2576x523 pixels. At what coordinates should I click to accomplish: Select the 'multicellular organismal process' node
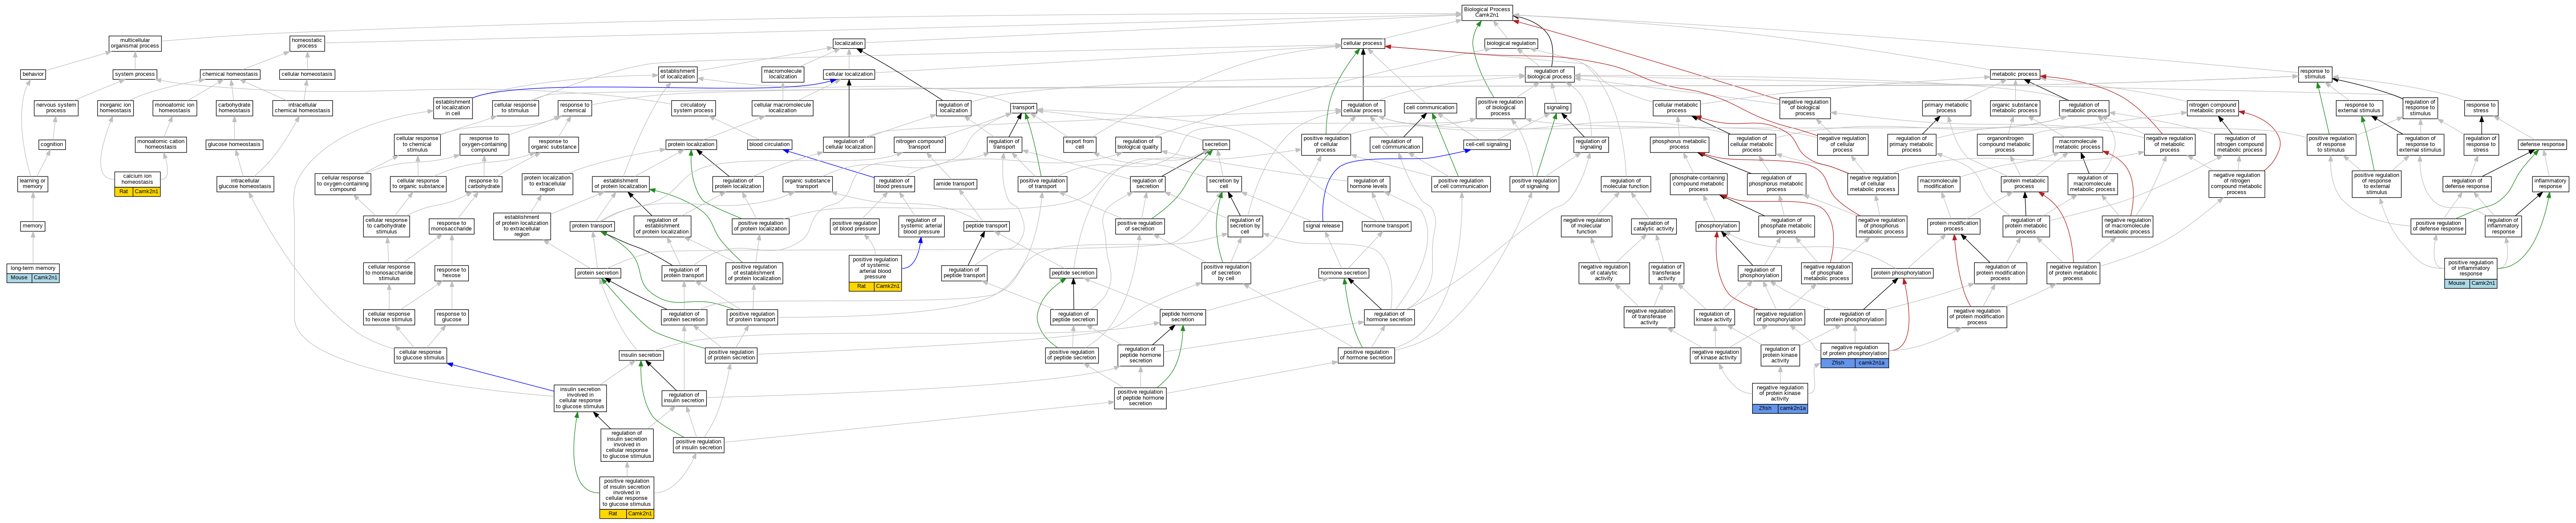pyautogui.click(x=135, y=44)
